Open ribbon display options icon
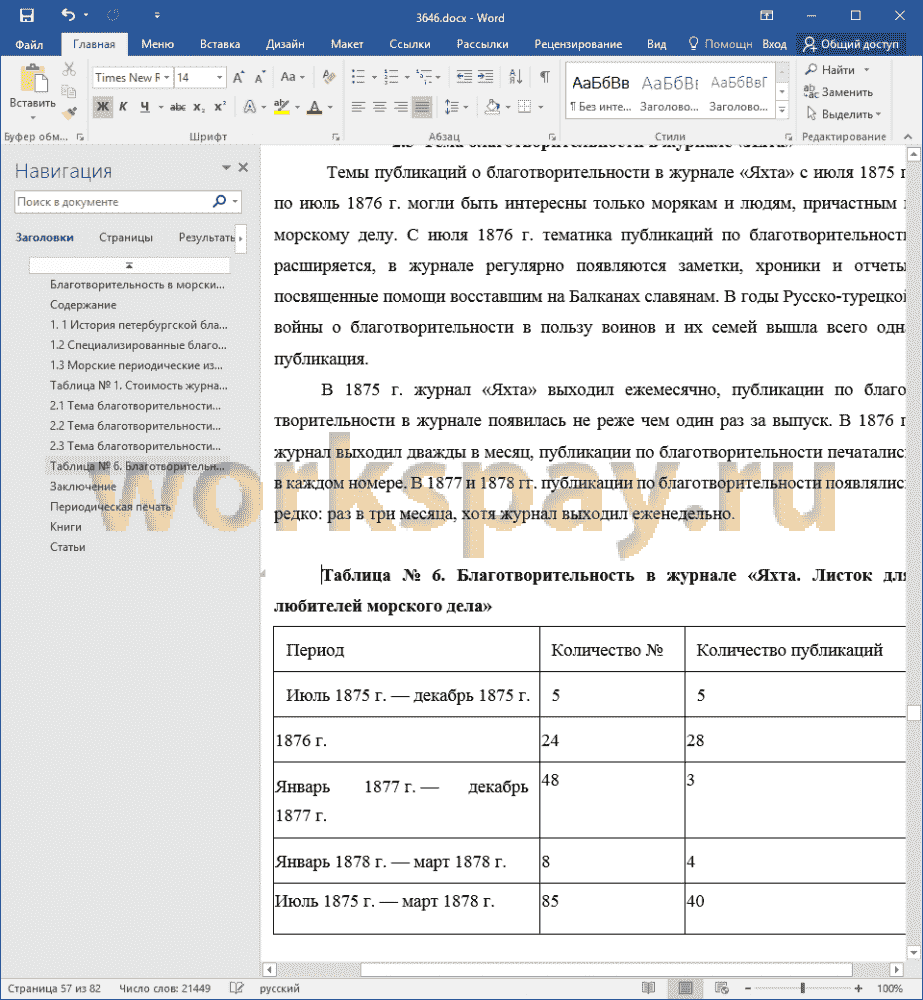The image size is (923, 1000). point(767,15)
